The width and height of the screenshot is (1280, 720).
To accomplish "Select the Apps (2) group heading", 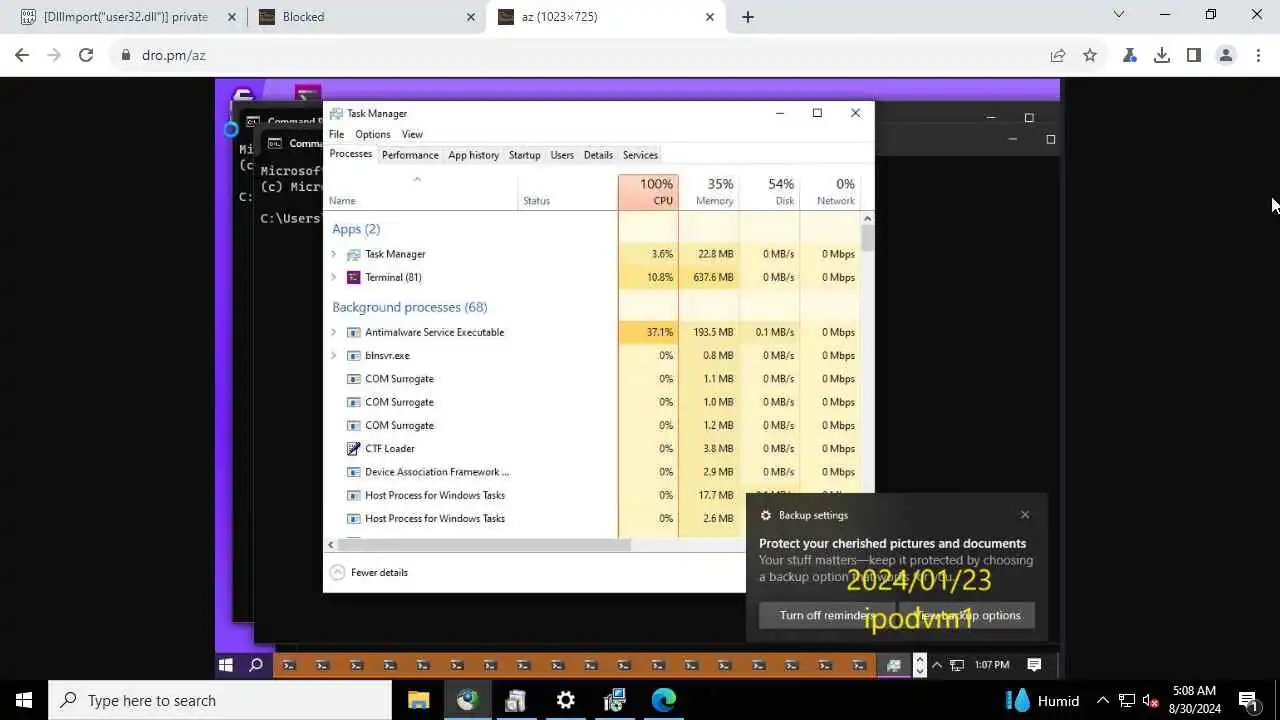I will tap(356, 229).
